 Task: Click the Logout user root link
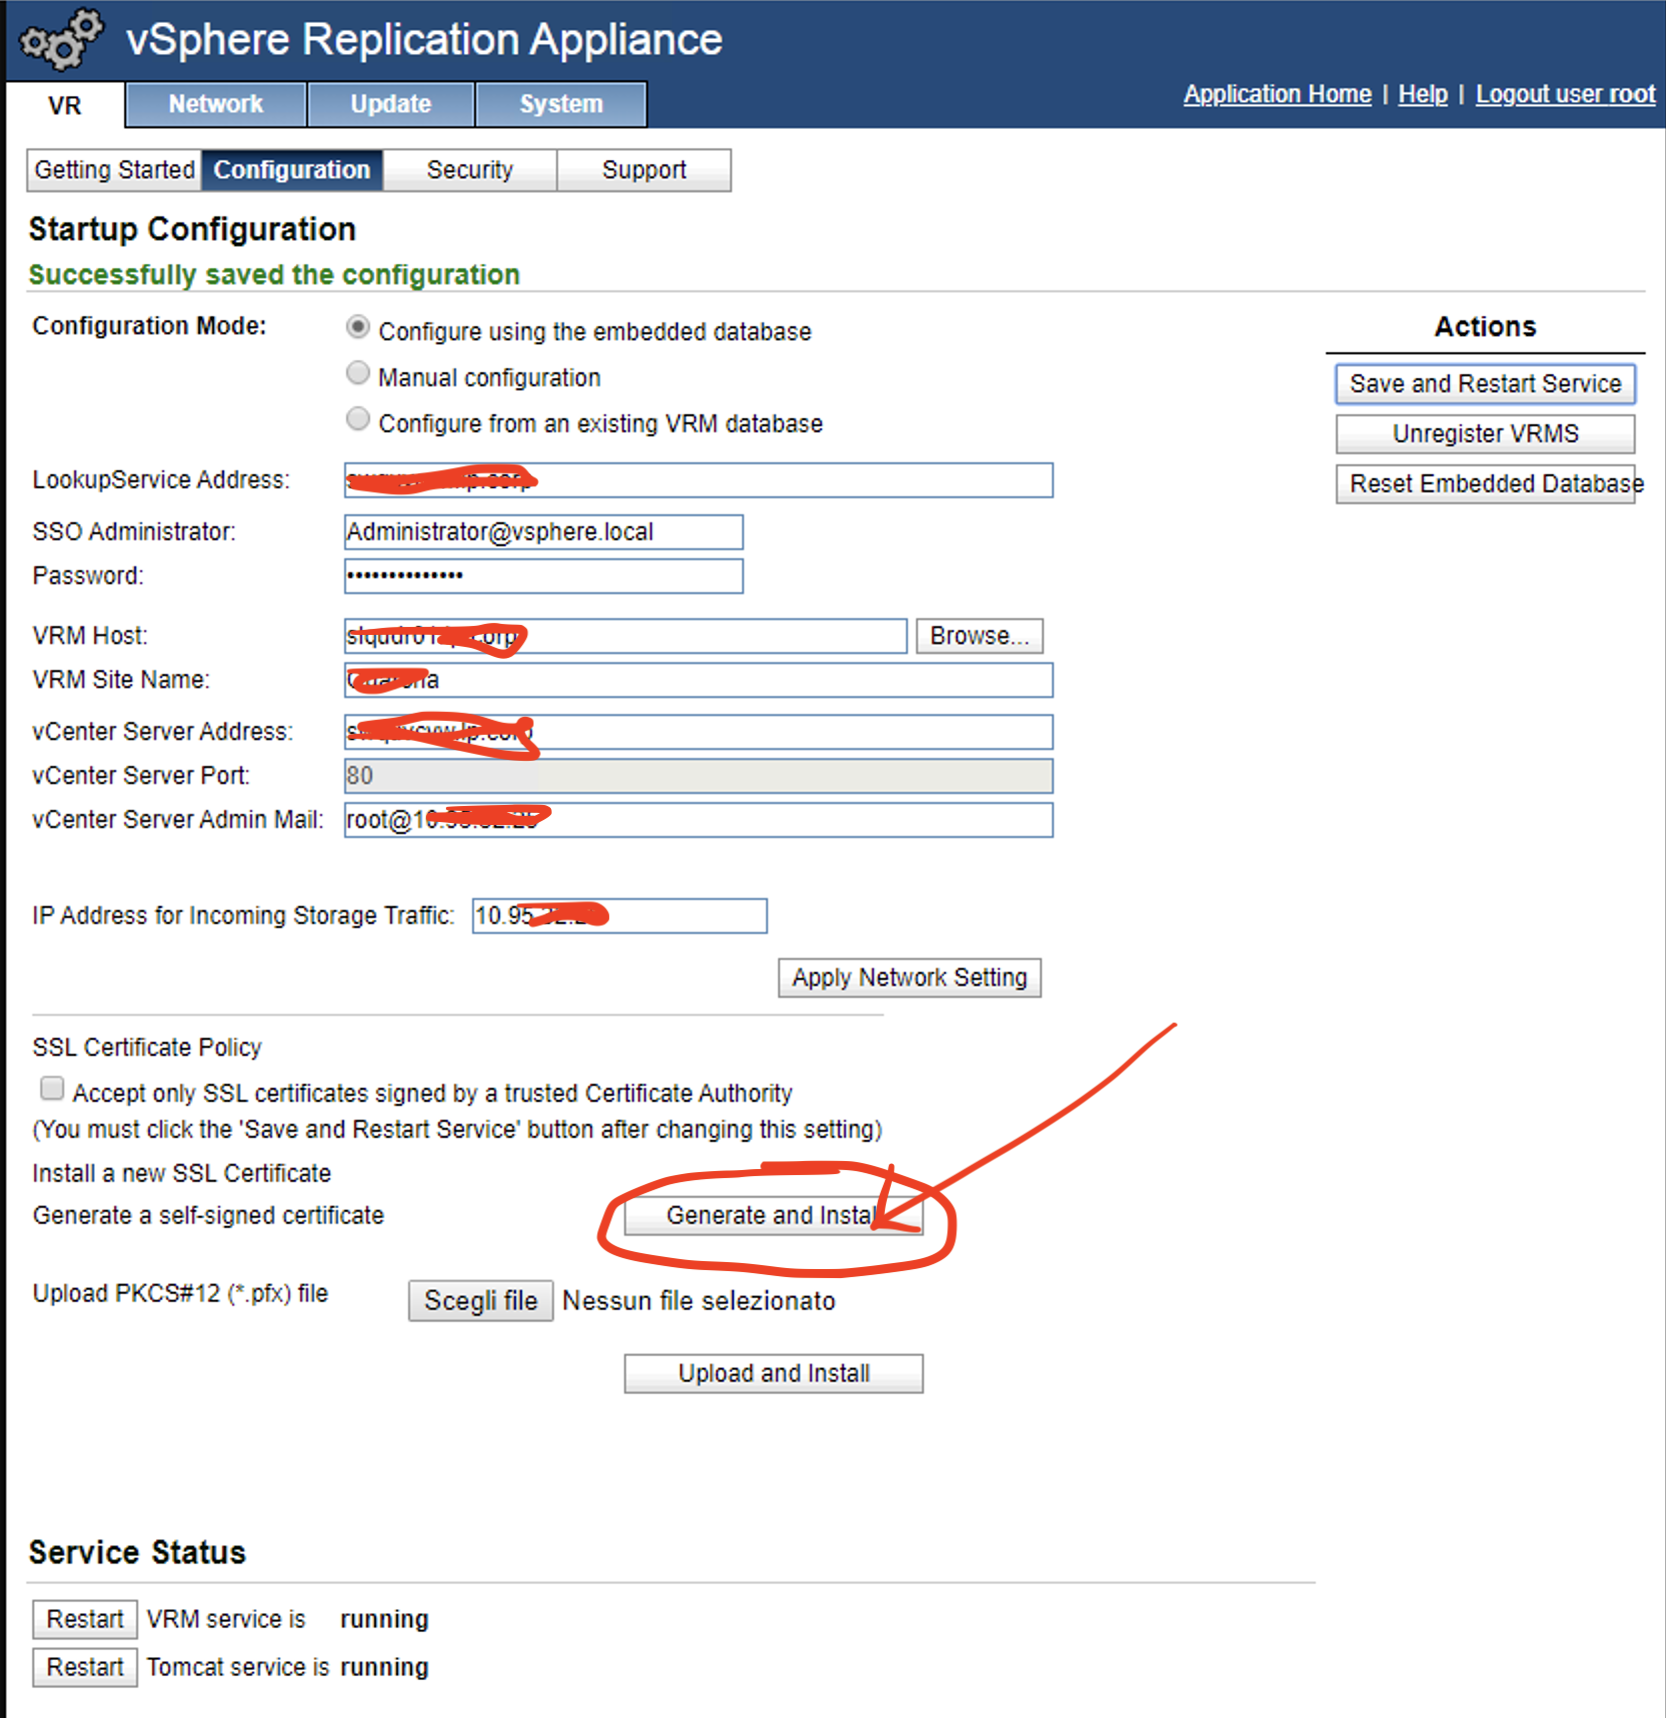1565,93
